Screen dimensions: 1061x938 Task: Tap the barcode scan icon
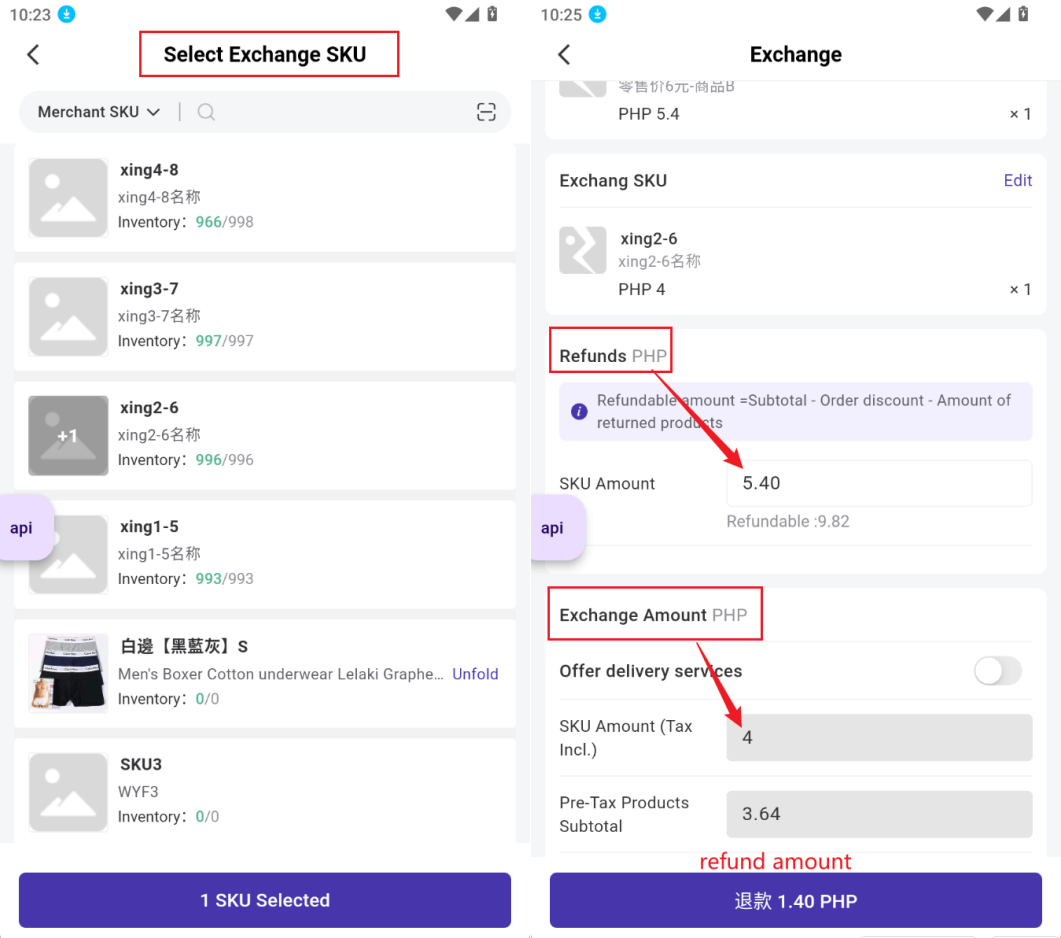(x=486, y=112)
